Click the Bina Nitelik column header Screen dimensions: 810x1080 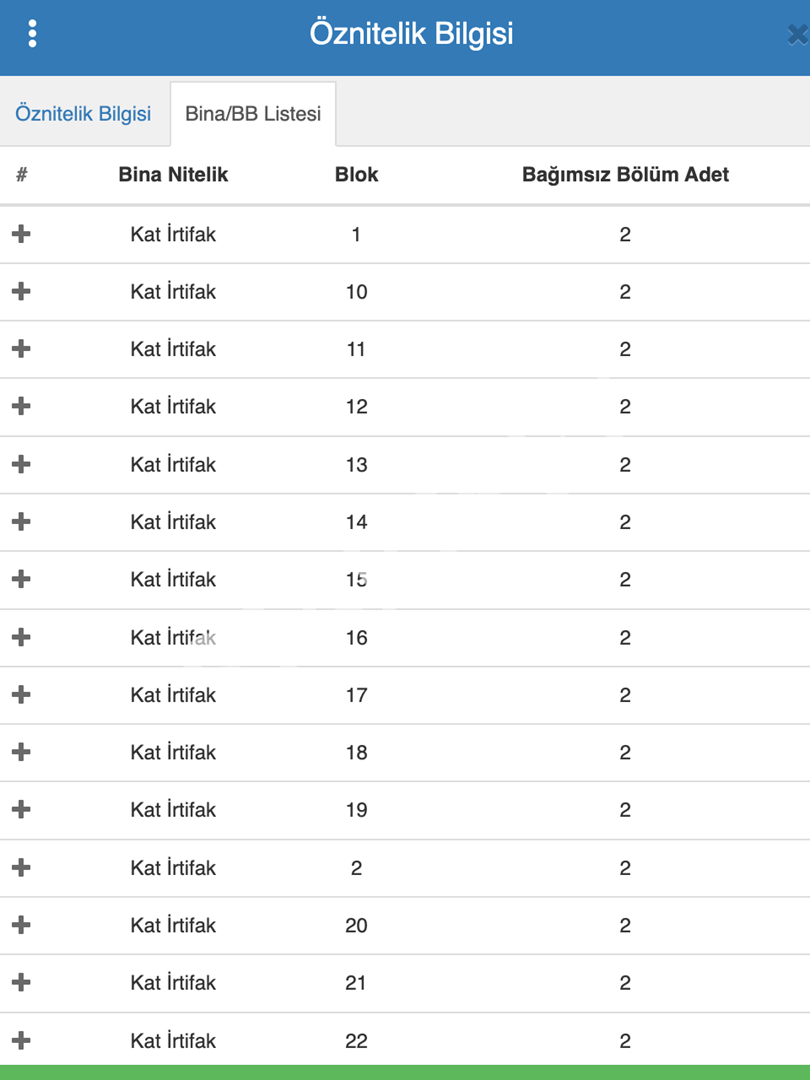point(173,174)
